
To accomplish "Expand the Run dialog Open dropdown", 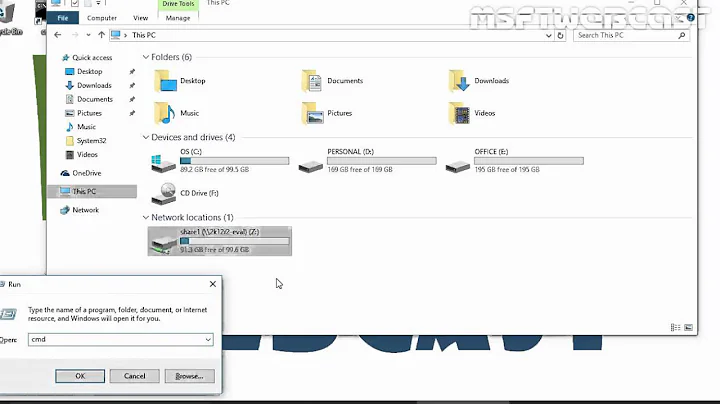I will coord(208,340).
